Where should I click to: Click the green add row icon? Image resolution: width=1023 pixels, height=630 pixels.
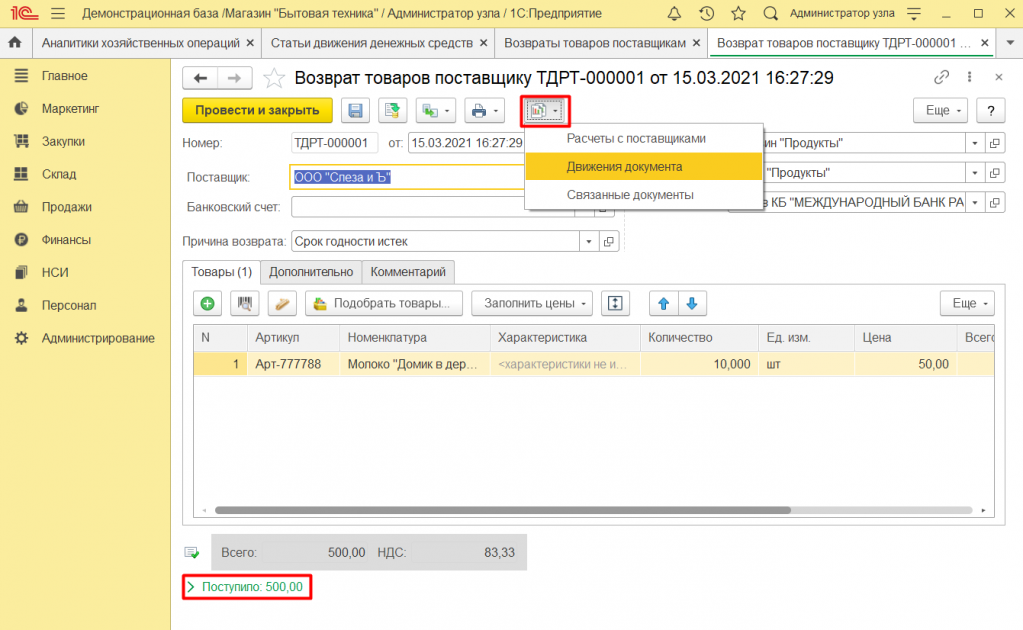pyautogui.click(x=207, y=303)
